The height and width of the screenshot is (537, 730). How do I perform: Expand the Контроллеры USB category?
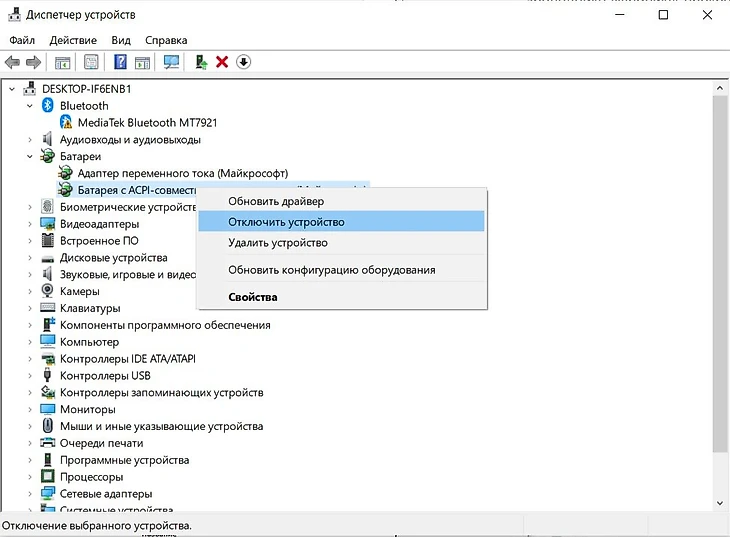[30, 376]
